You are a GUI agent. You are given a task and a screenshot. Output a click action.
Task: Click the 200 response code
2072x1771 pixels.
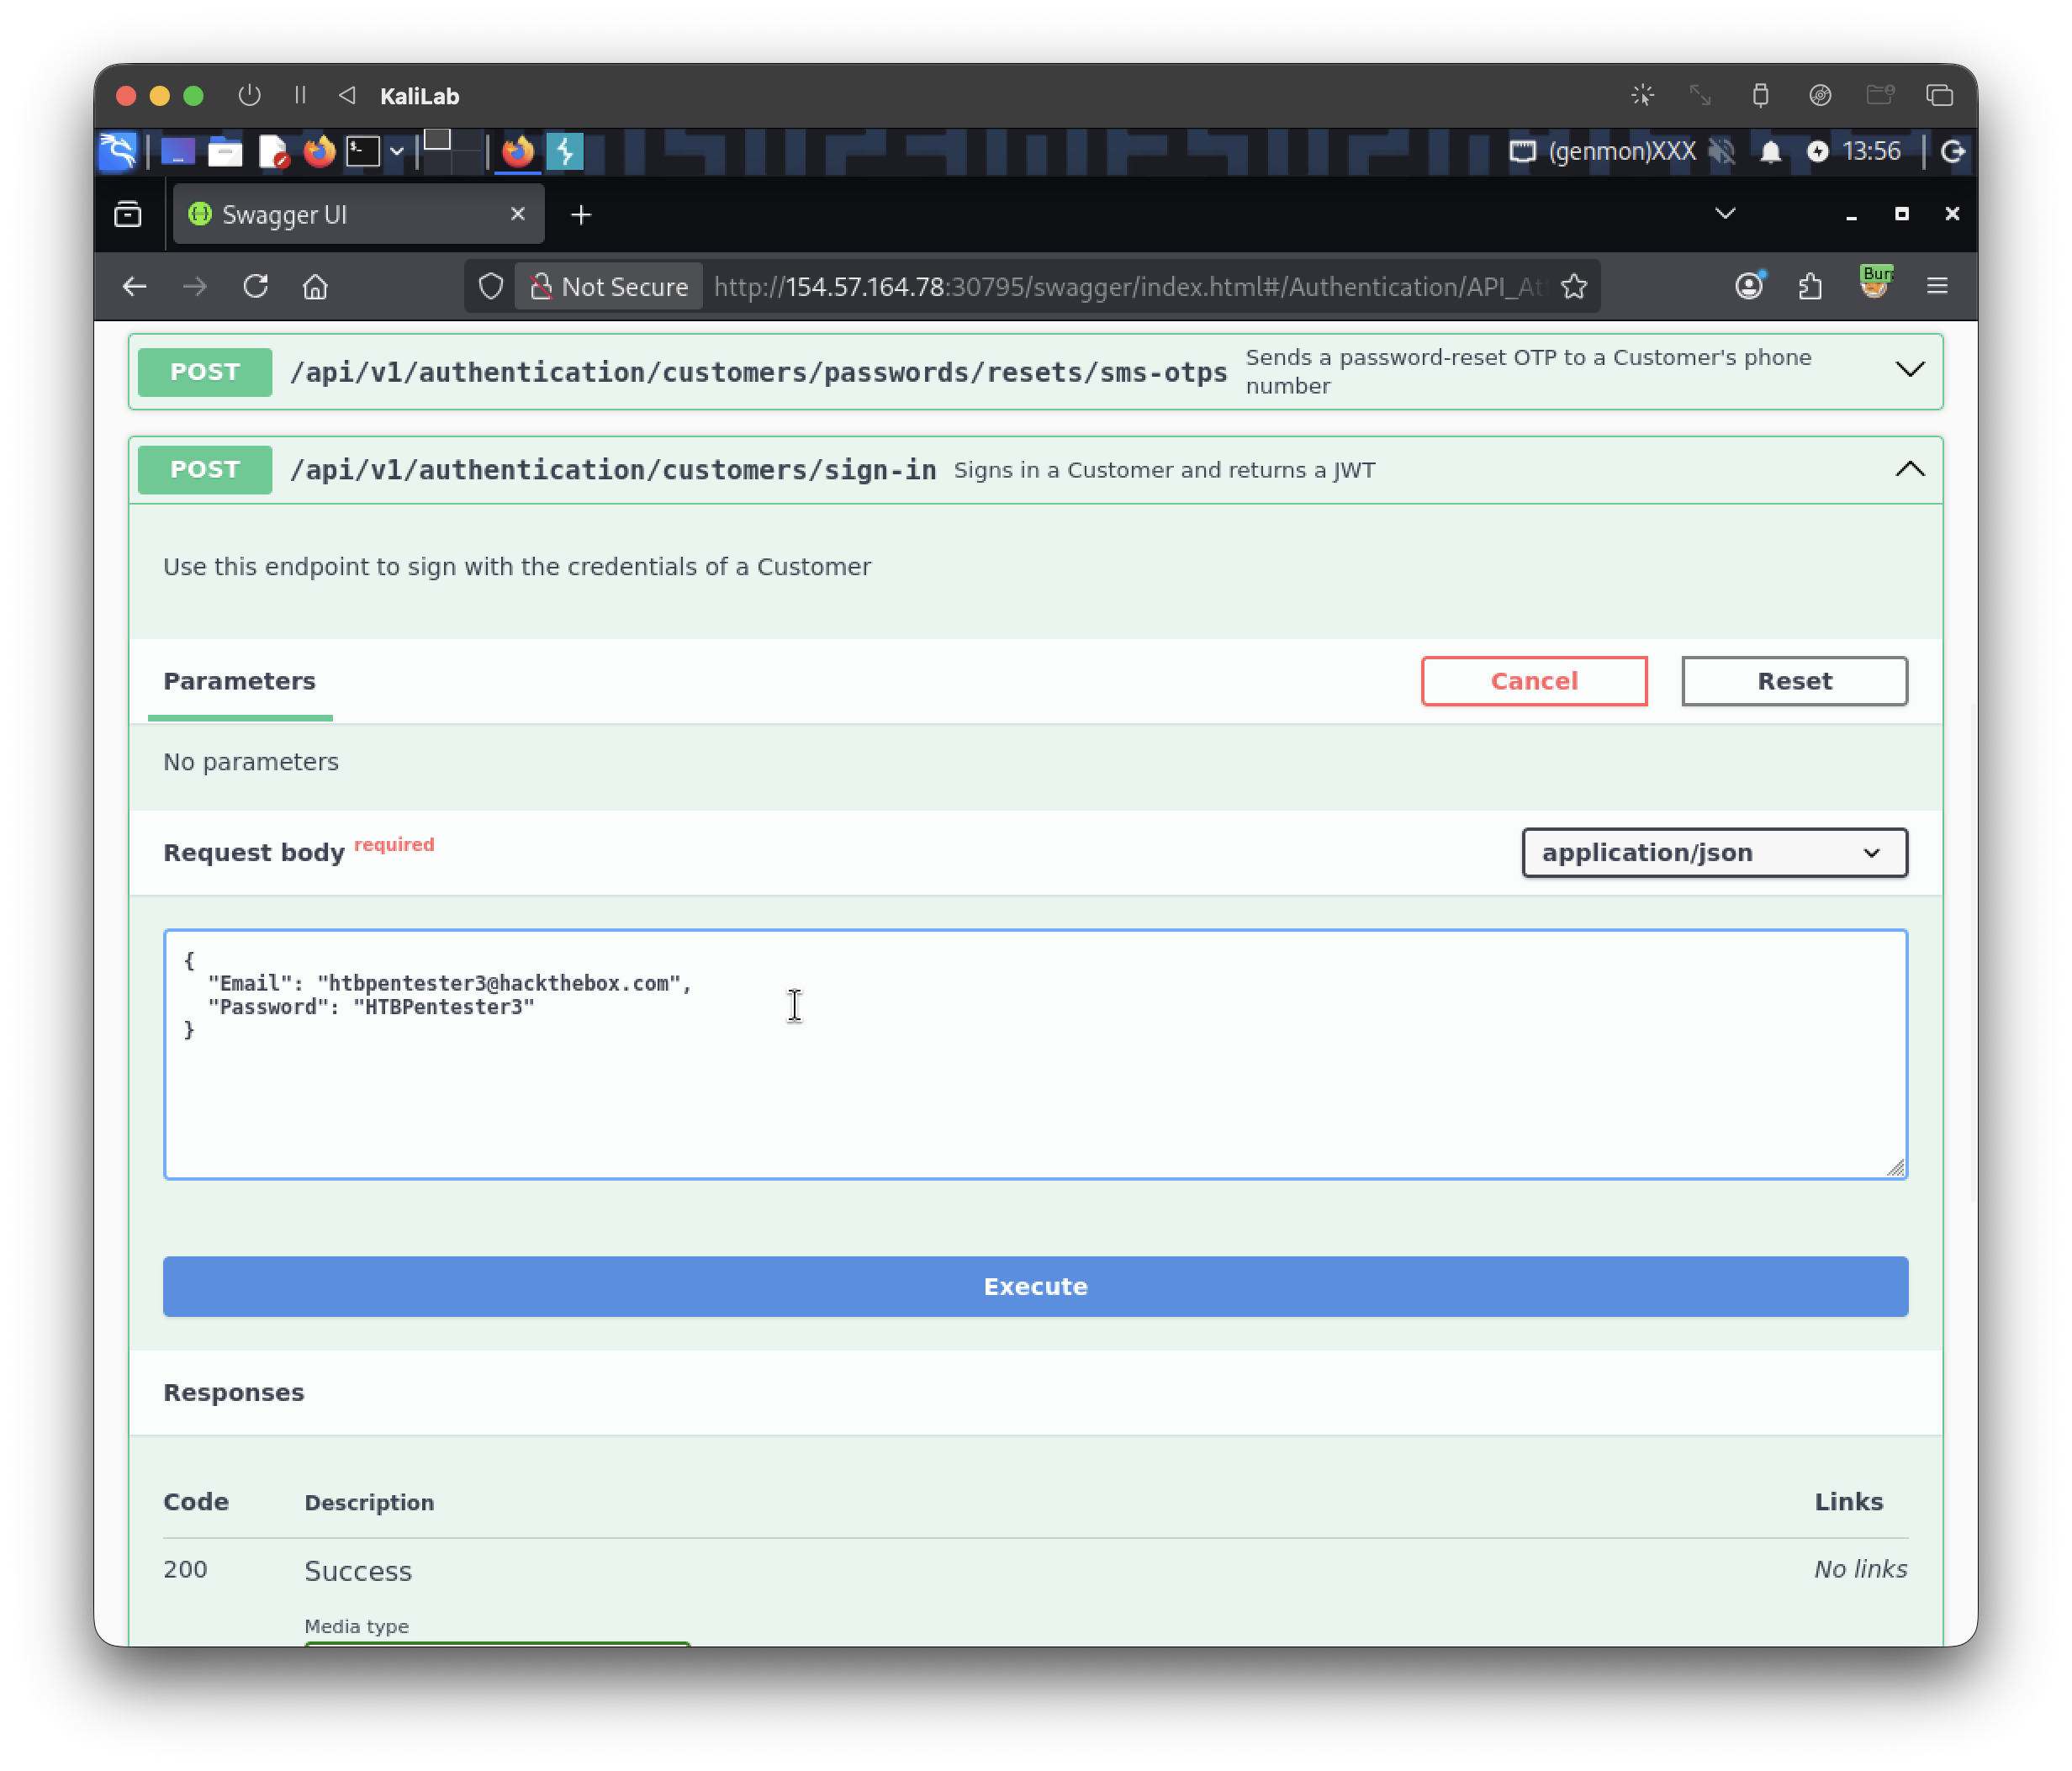tap(185, 1569)
